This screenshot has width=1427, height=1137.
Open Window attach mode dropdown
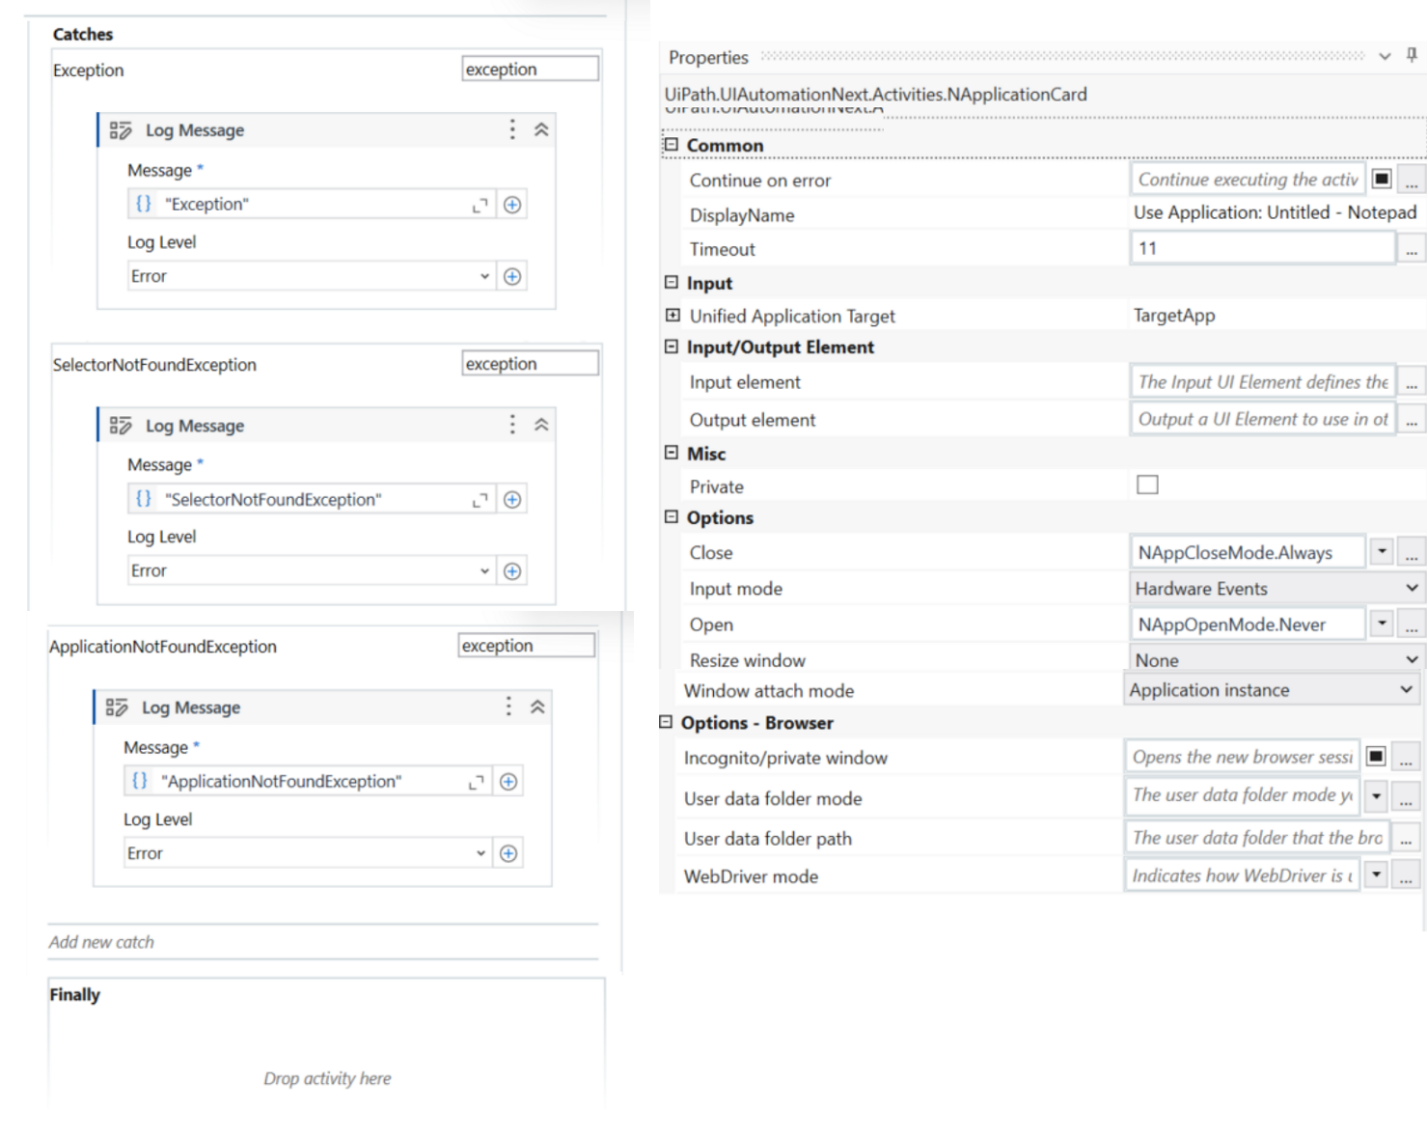[1270, 690]
